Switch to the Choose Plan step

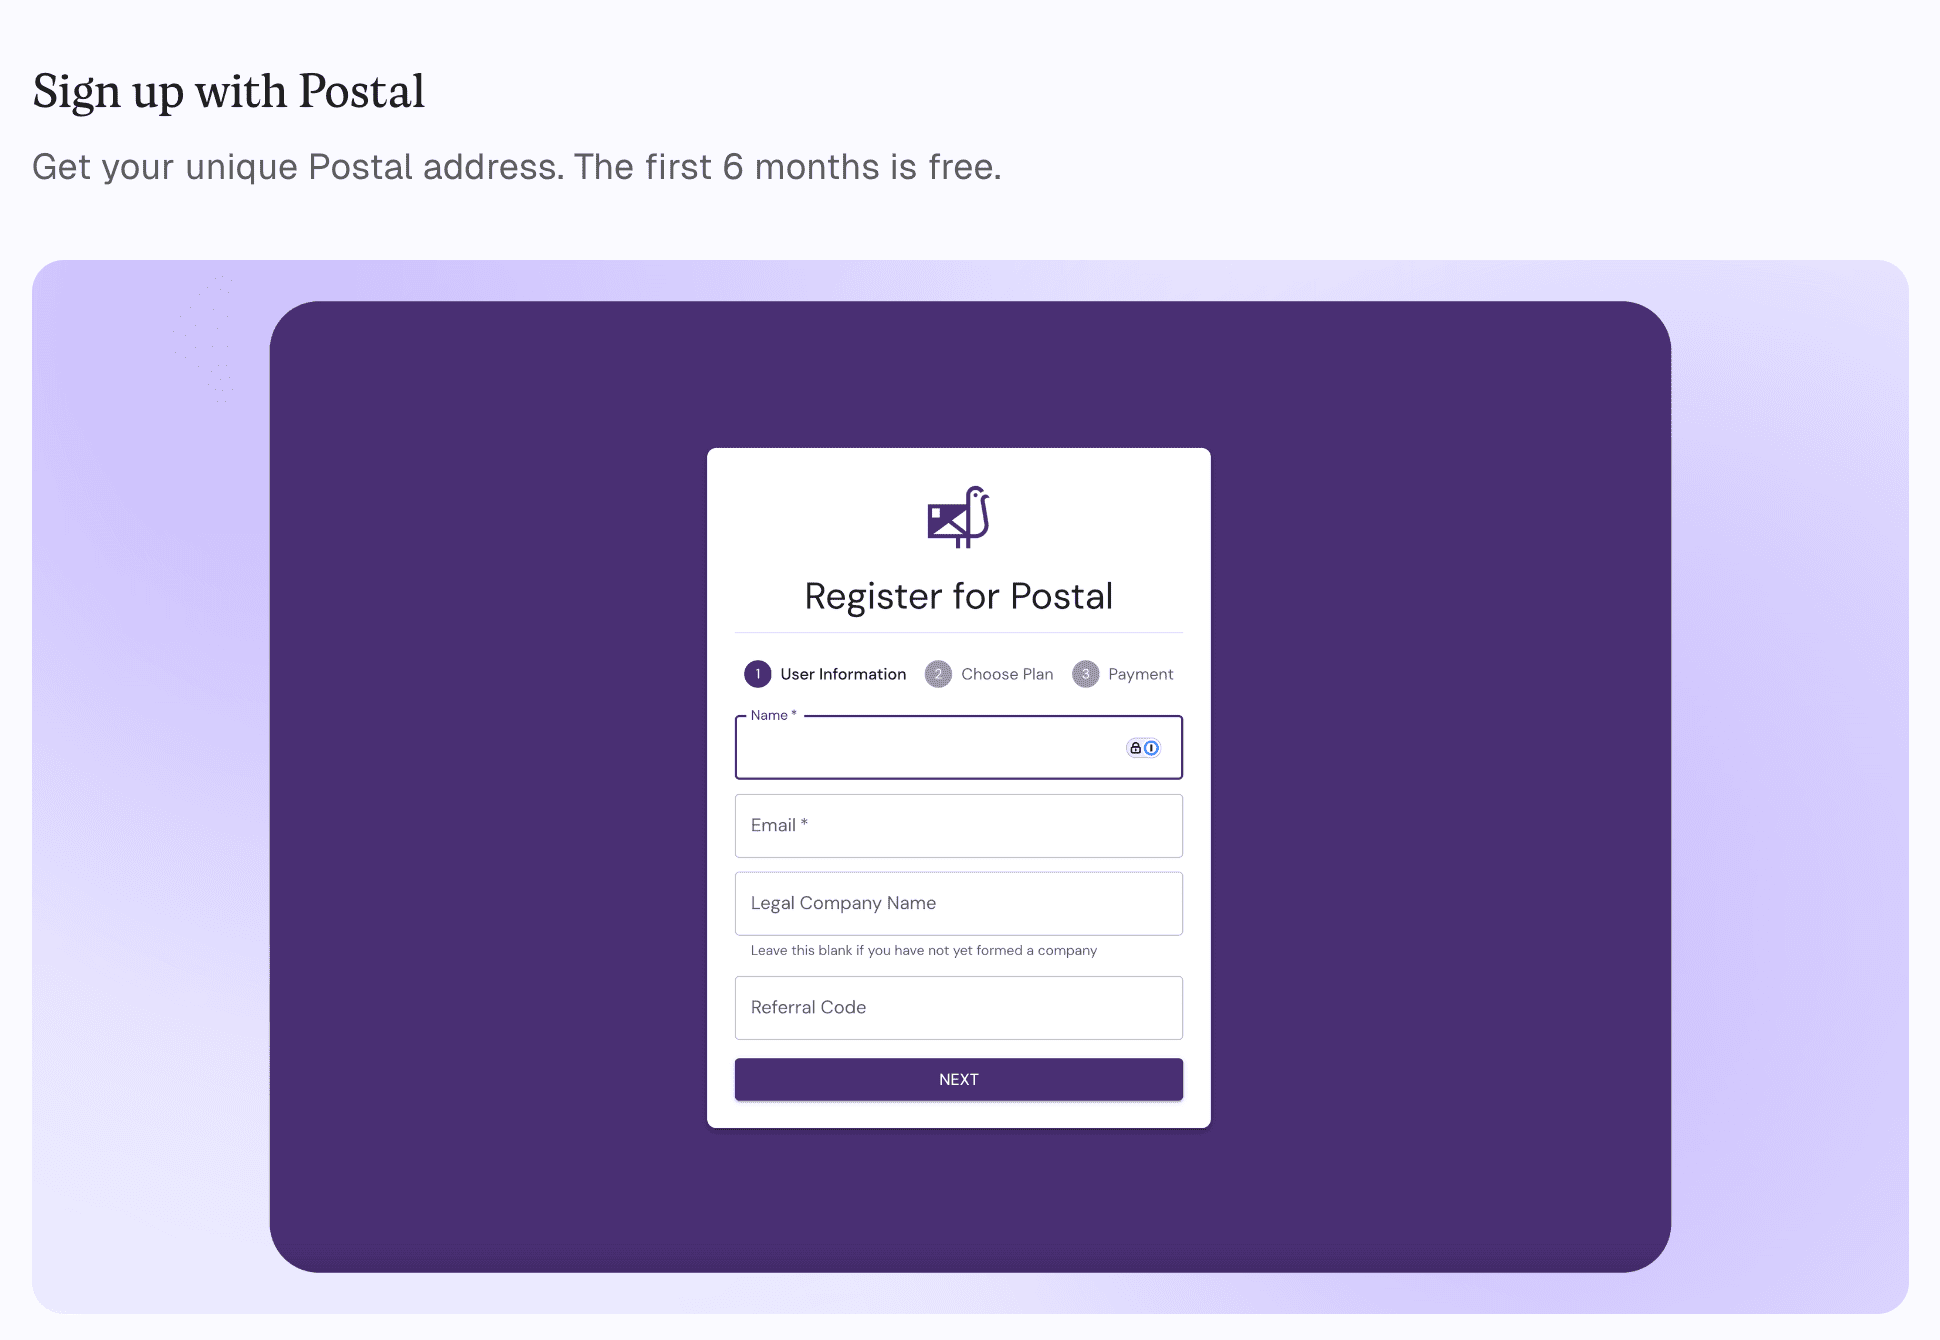[1005, 674]
